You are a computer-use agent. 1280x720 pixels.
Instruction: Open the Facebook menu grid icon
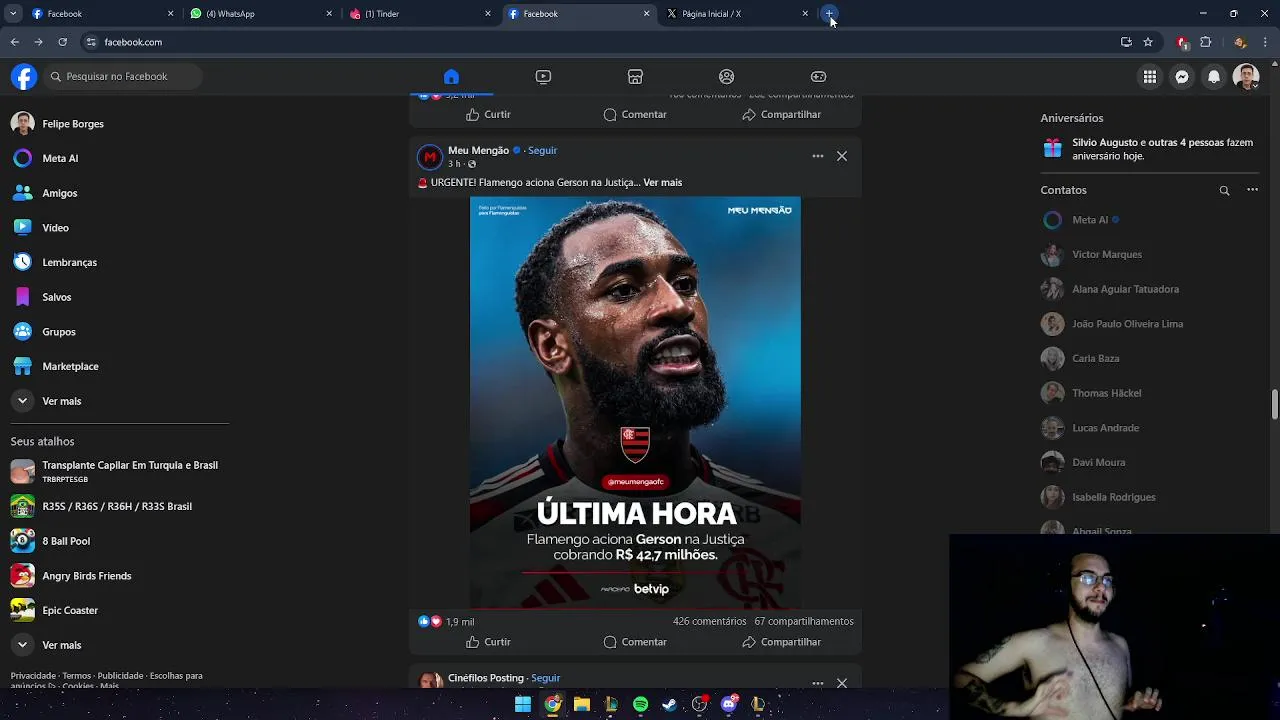coord(1150,77)
